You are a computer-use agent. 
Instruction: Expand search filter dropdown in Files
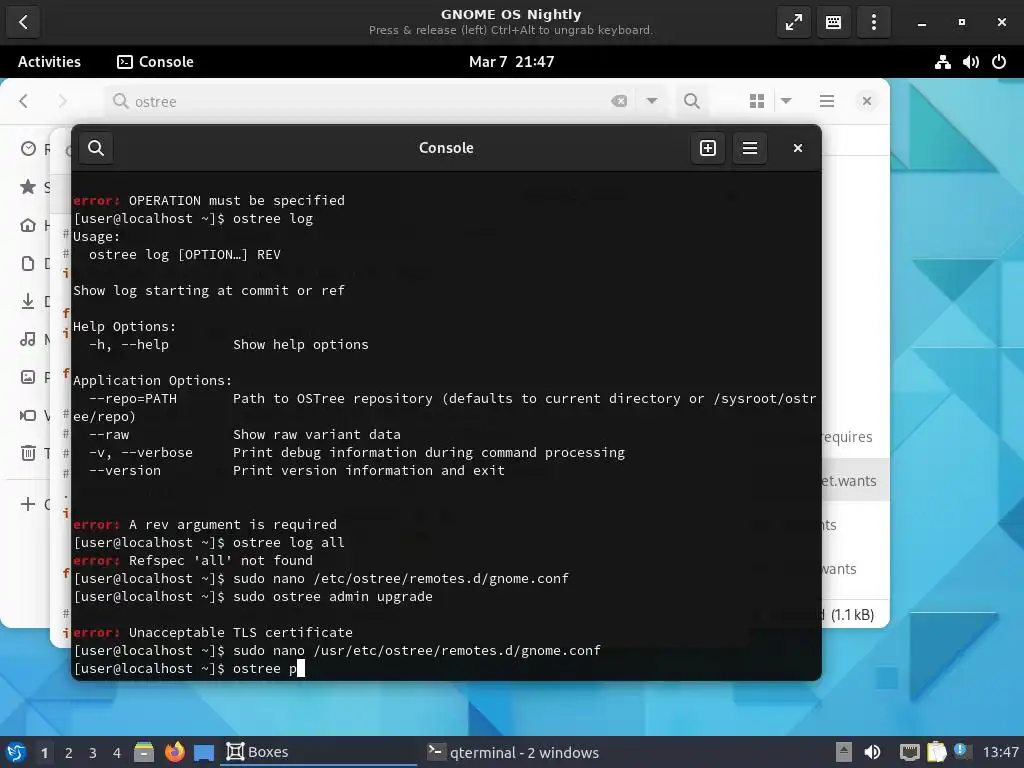[652, 101]
